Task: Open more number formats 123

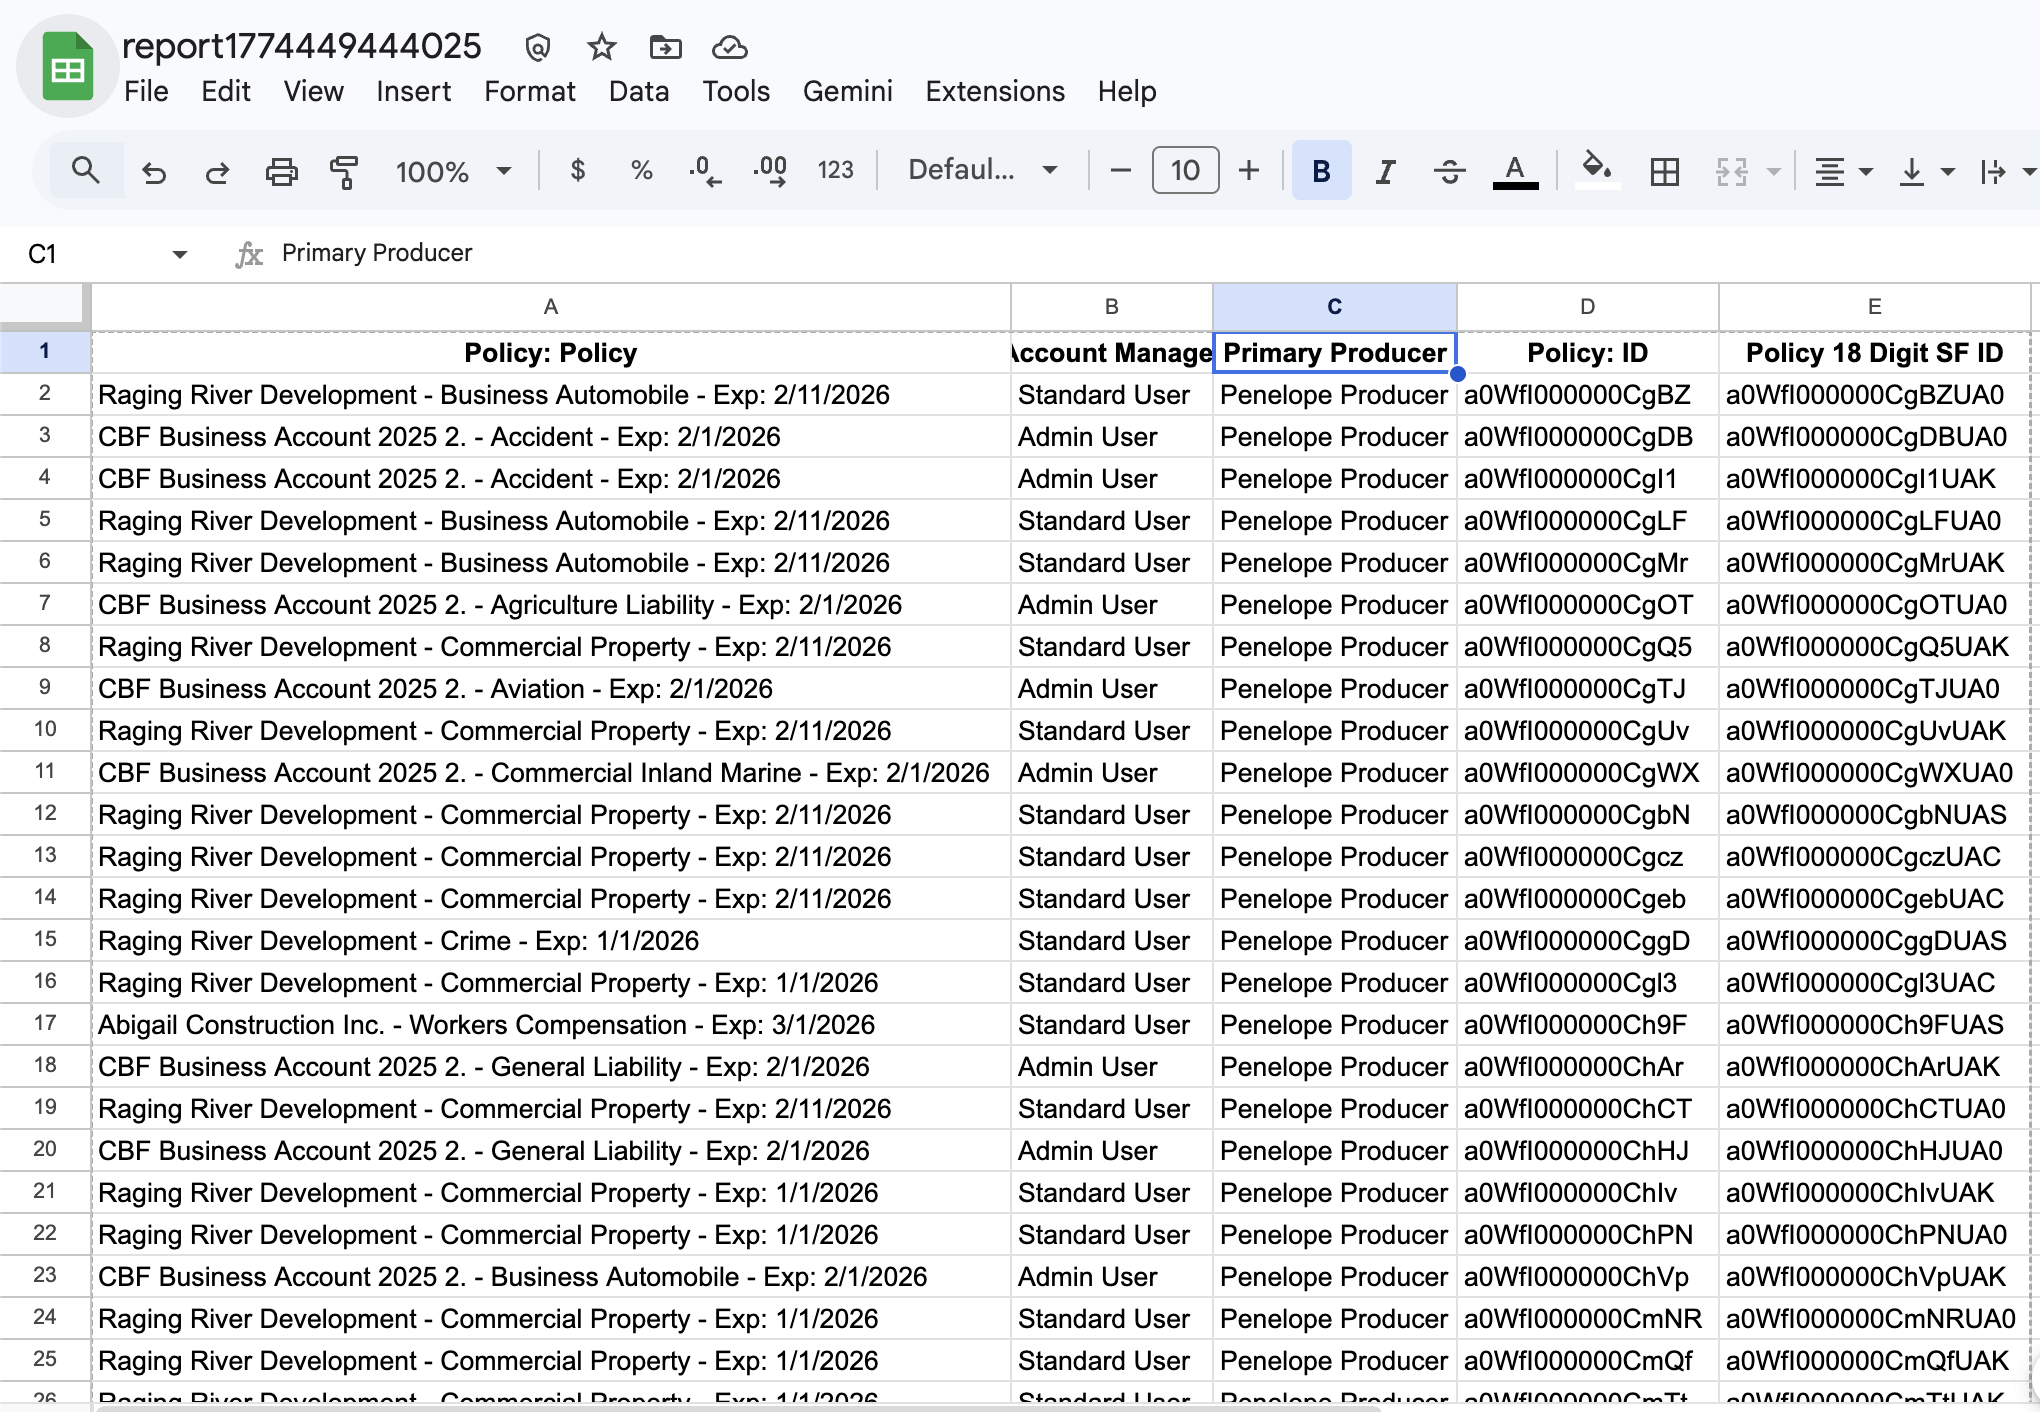Action: (x=835, y=171)
